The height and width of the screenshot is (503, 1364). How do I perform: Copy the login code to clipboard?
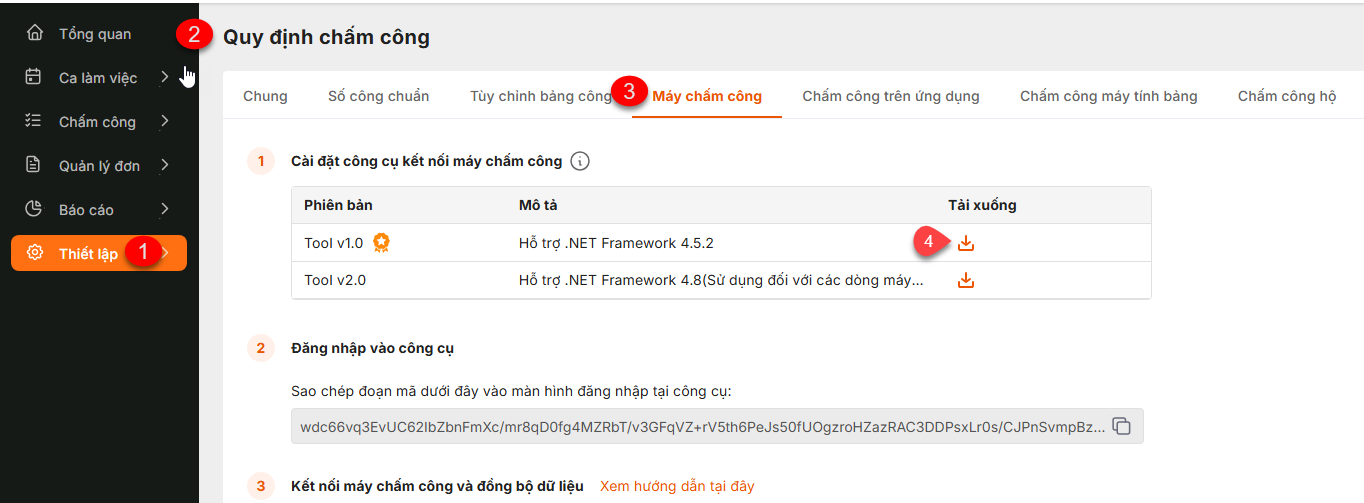[x=1122, y=426]
